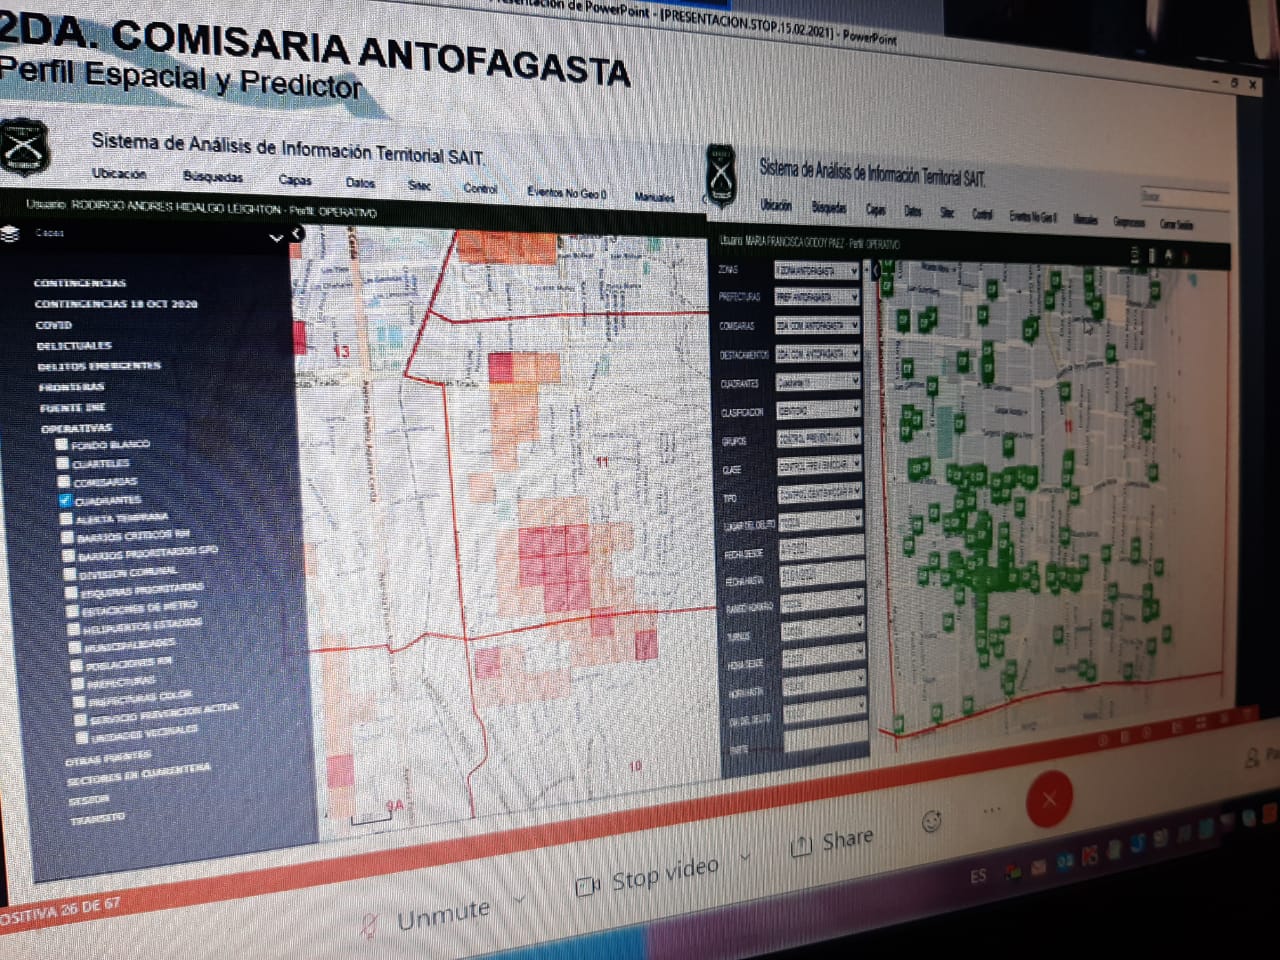Open Datos menu in left SAIT panel
This screenshot has width=1280, height=960.
tap(360, 183)
